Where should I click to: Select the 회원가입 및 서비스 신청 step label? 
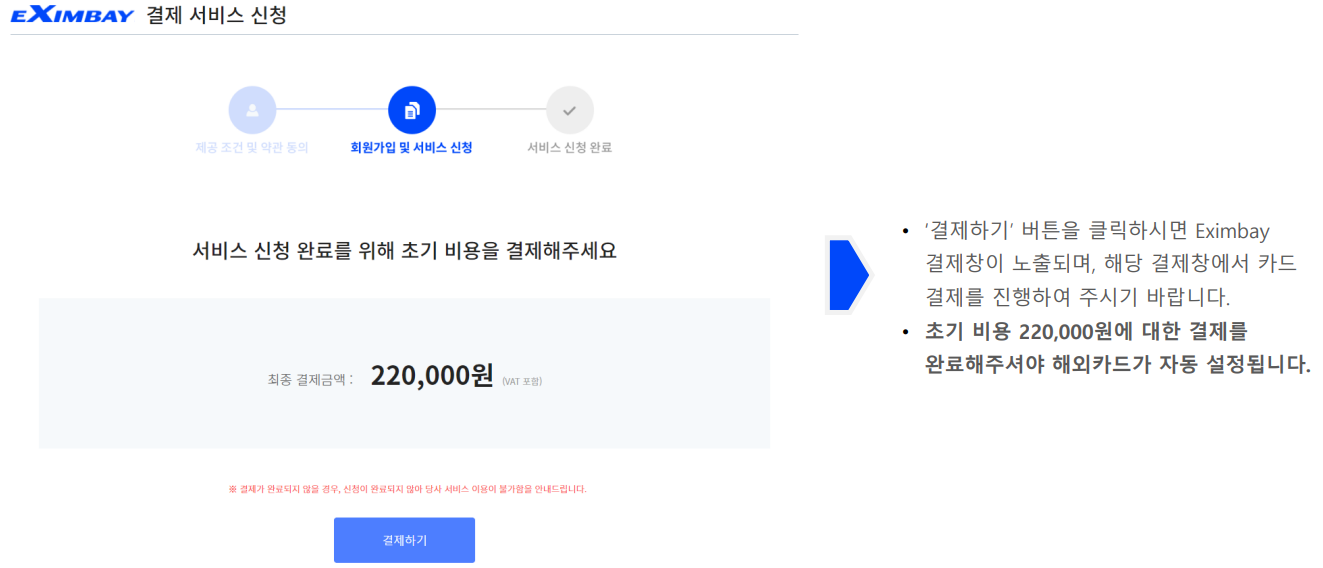click(x=411, y=147)
